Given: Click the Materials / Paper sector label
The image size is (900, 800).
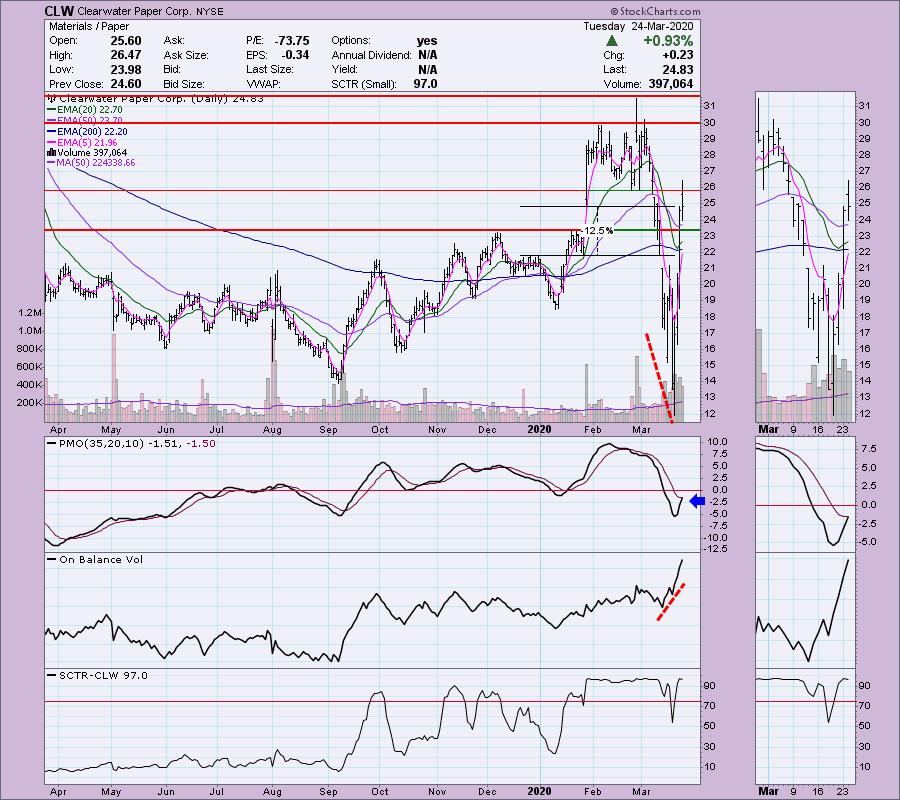Looking at the screenshot, I should click(89, 26).
